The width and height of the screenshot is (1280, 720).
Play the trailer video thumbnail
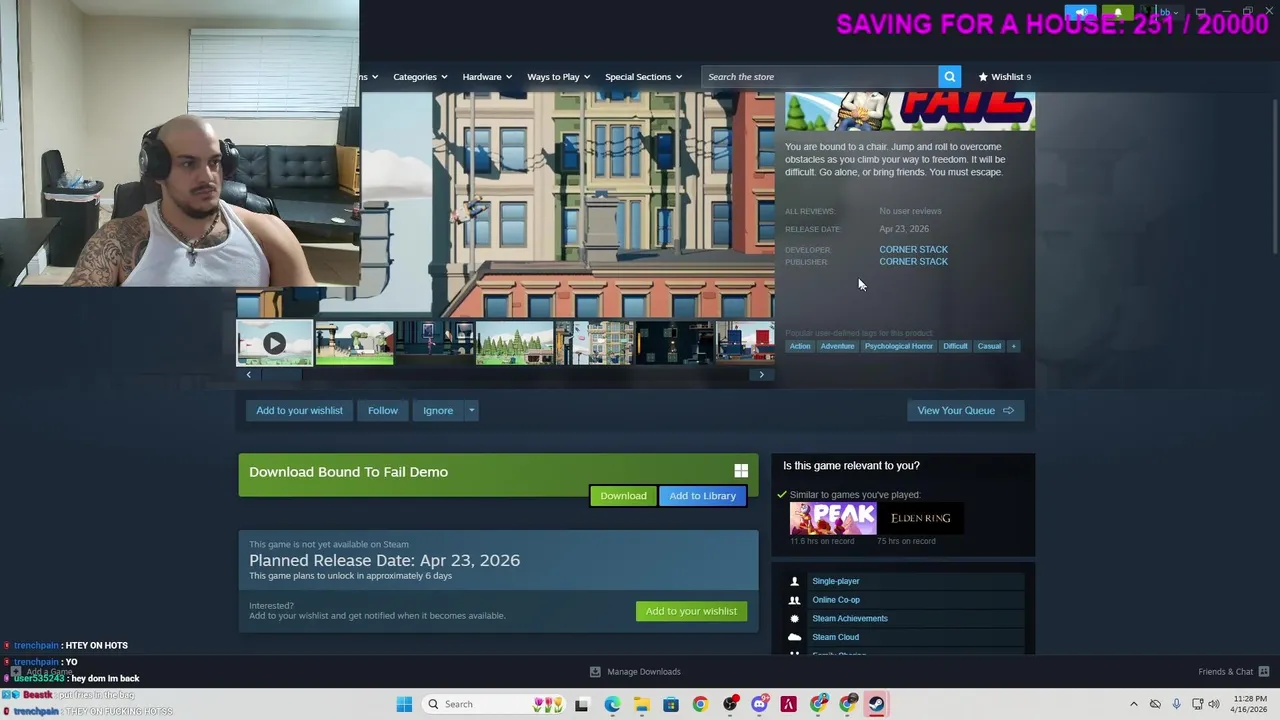click(x=274, y=343)
